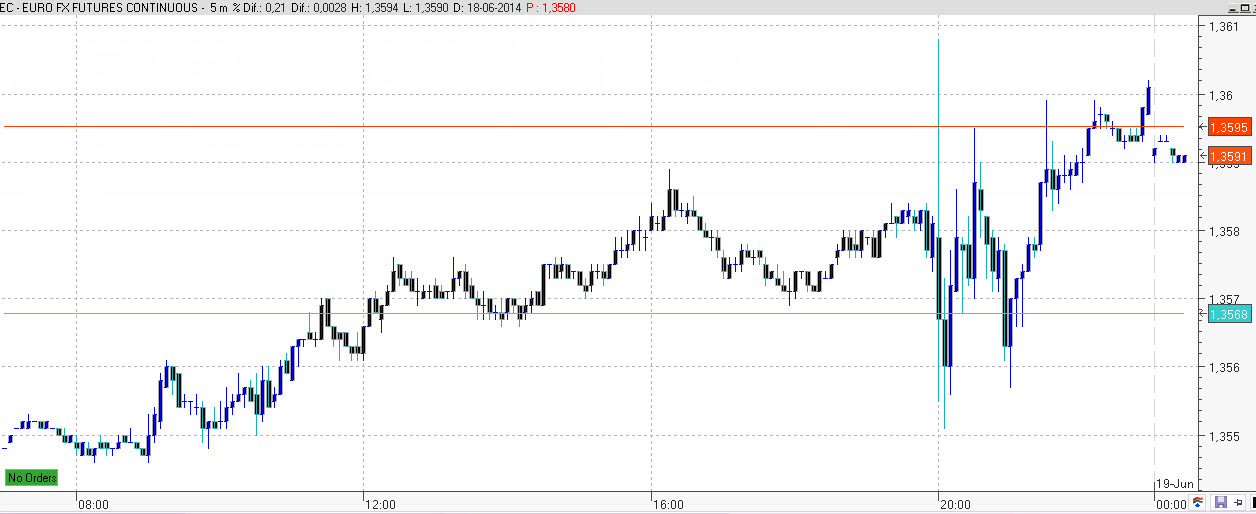Click the purple floppy disk save icon
Viewport: 1256px width, 514px height.
1221,502
